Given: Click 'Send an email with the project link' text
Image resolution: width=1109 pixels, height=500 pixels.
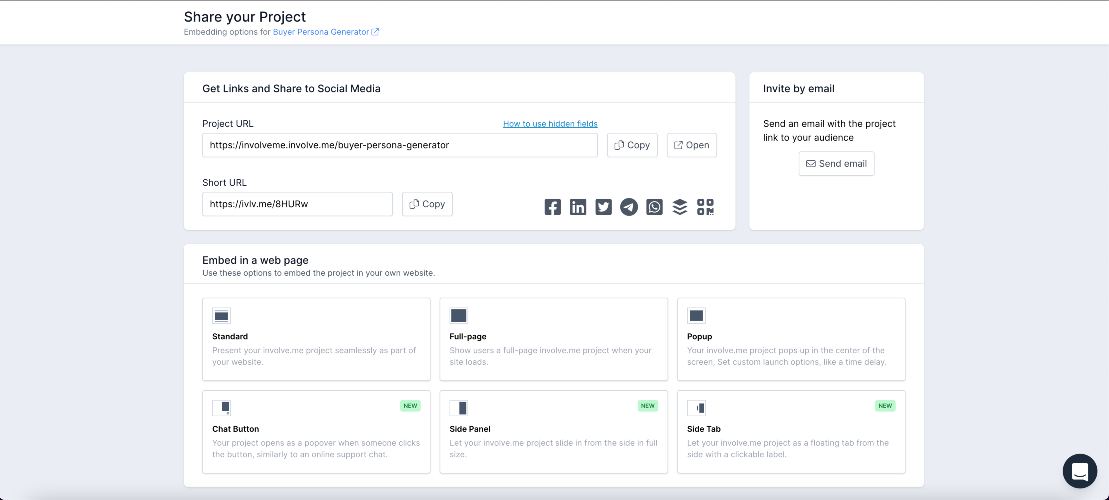Looking at the screenshot, I should [x=830, y=131].
